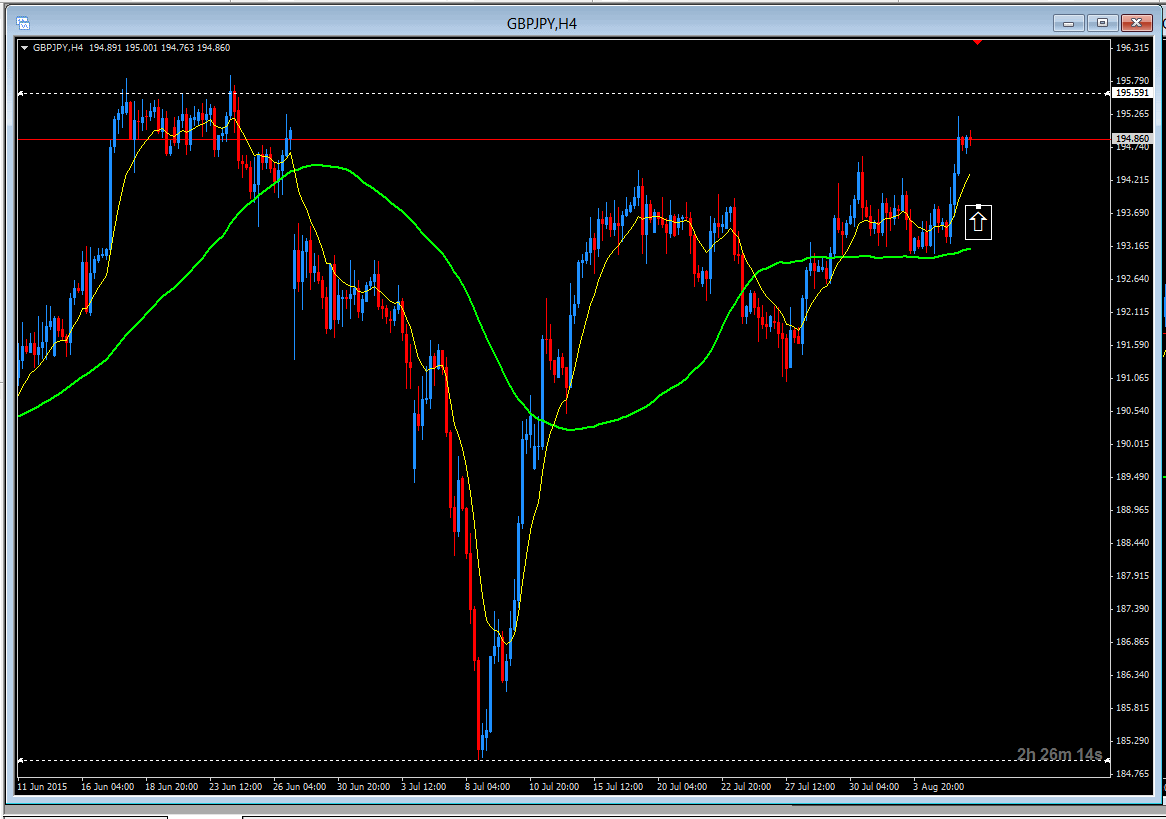The image size is (1166, 819).
Task: Click left-end arrow of upper dashed line
Action: [22, 93]
